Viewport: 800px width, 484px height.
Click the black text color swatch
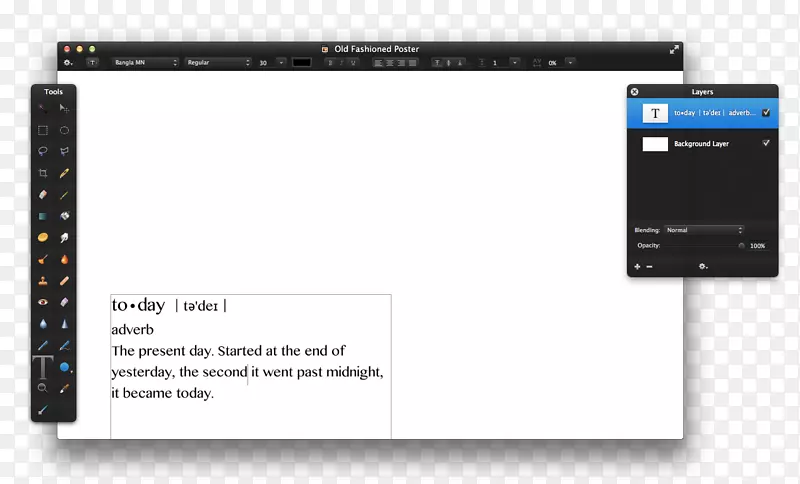301,63
